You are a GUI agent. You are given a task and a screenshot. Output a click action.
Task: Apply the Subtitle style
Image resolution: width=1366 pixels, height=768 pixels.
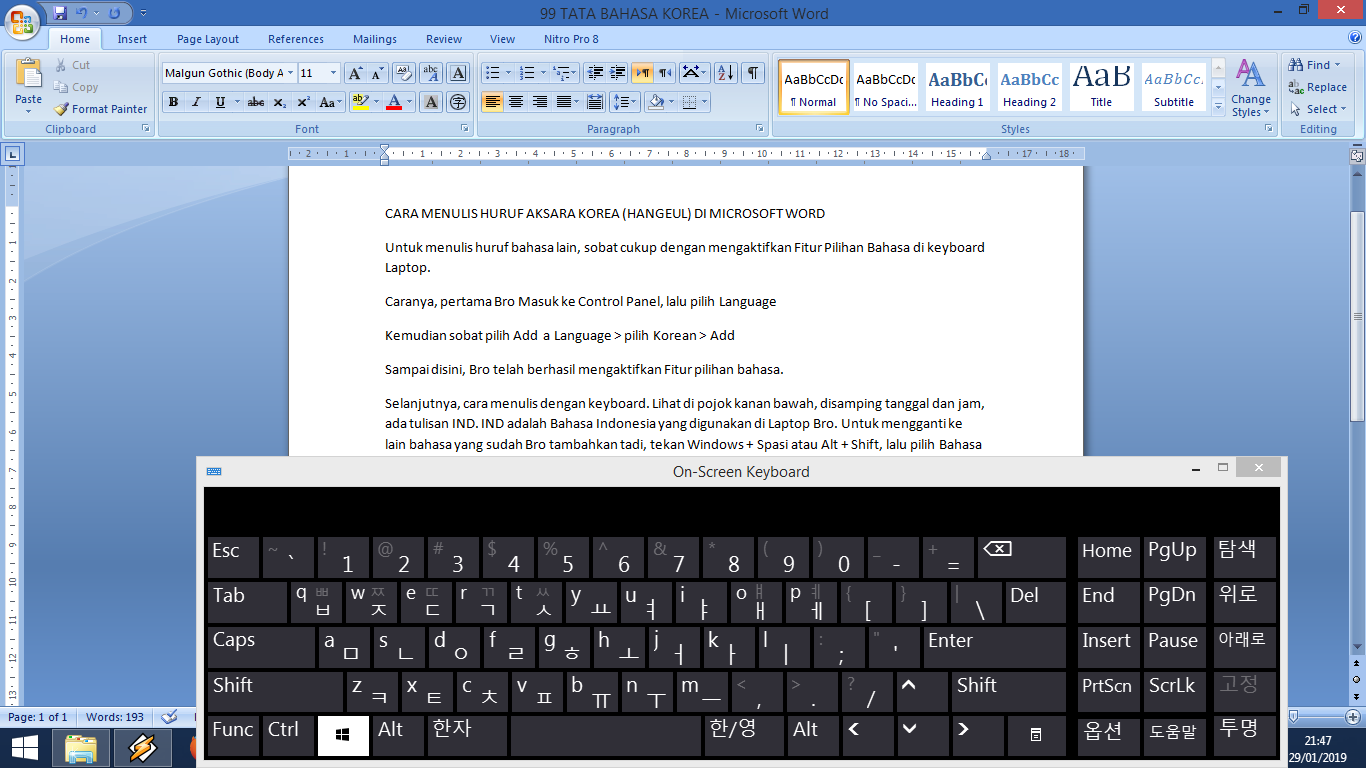1174,87
